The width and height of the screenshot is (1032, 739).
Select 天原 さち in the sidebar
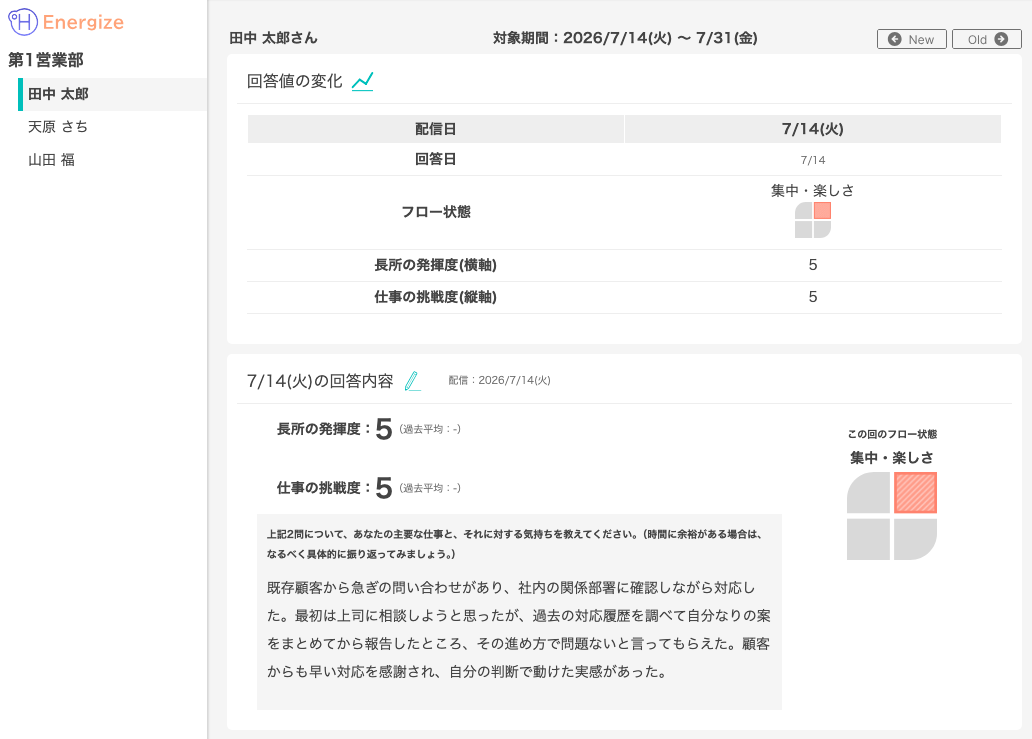coord(58,126)
